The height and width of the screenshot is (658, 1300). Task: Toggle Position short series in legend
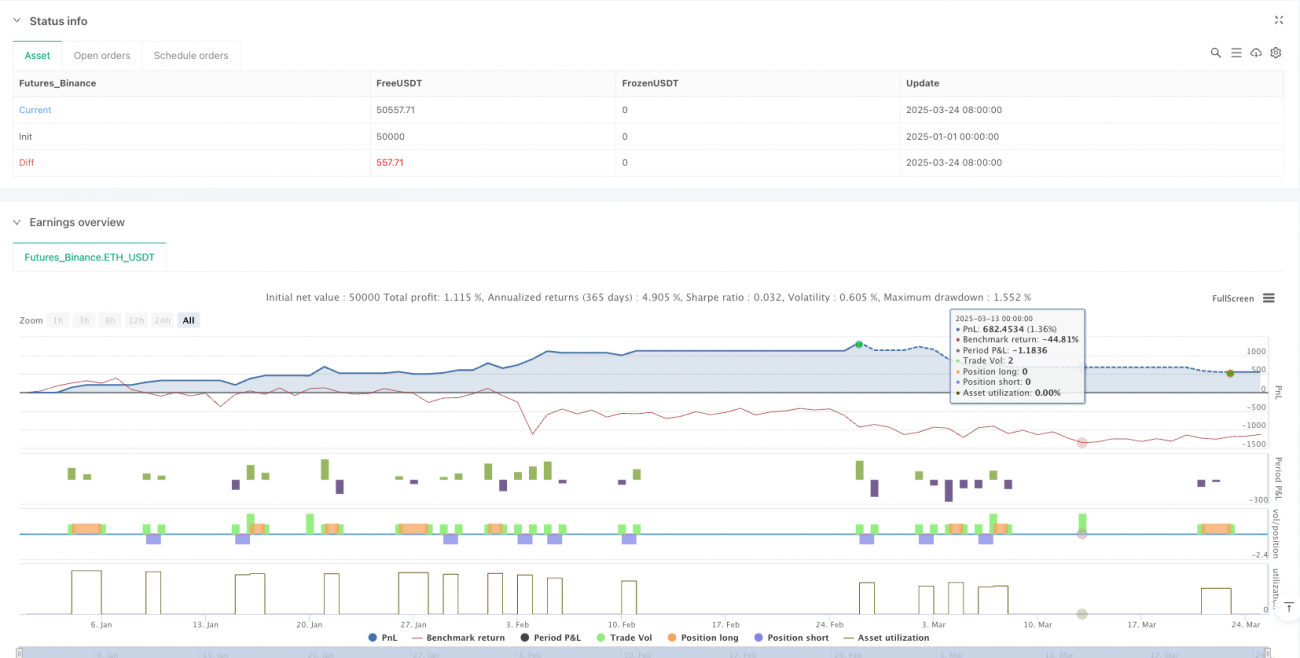790,637
